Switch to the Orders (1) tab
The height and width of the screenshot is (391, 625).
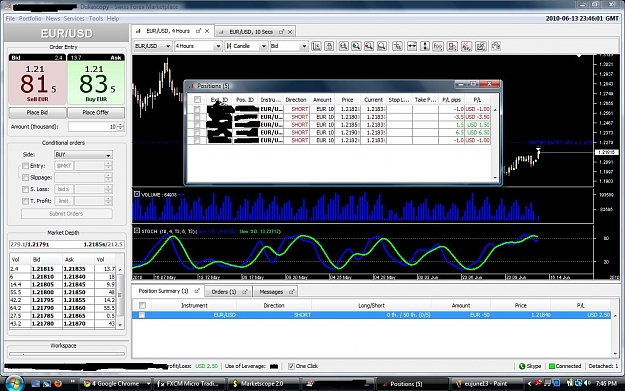click(224, 292)
